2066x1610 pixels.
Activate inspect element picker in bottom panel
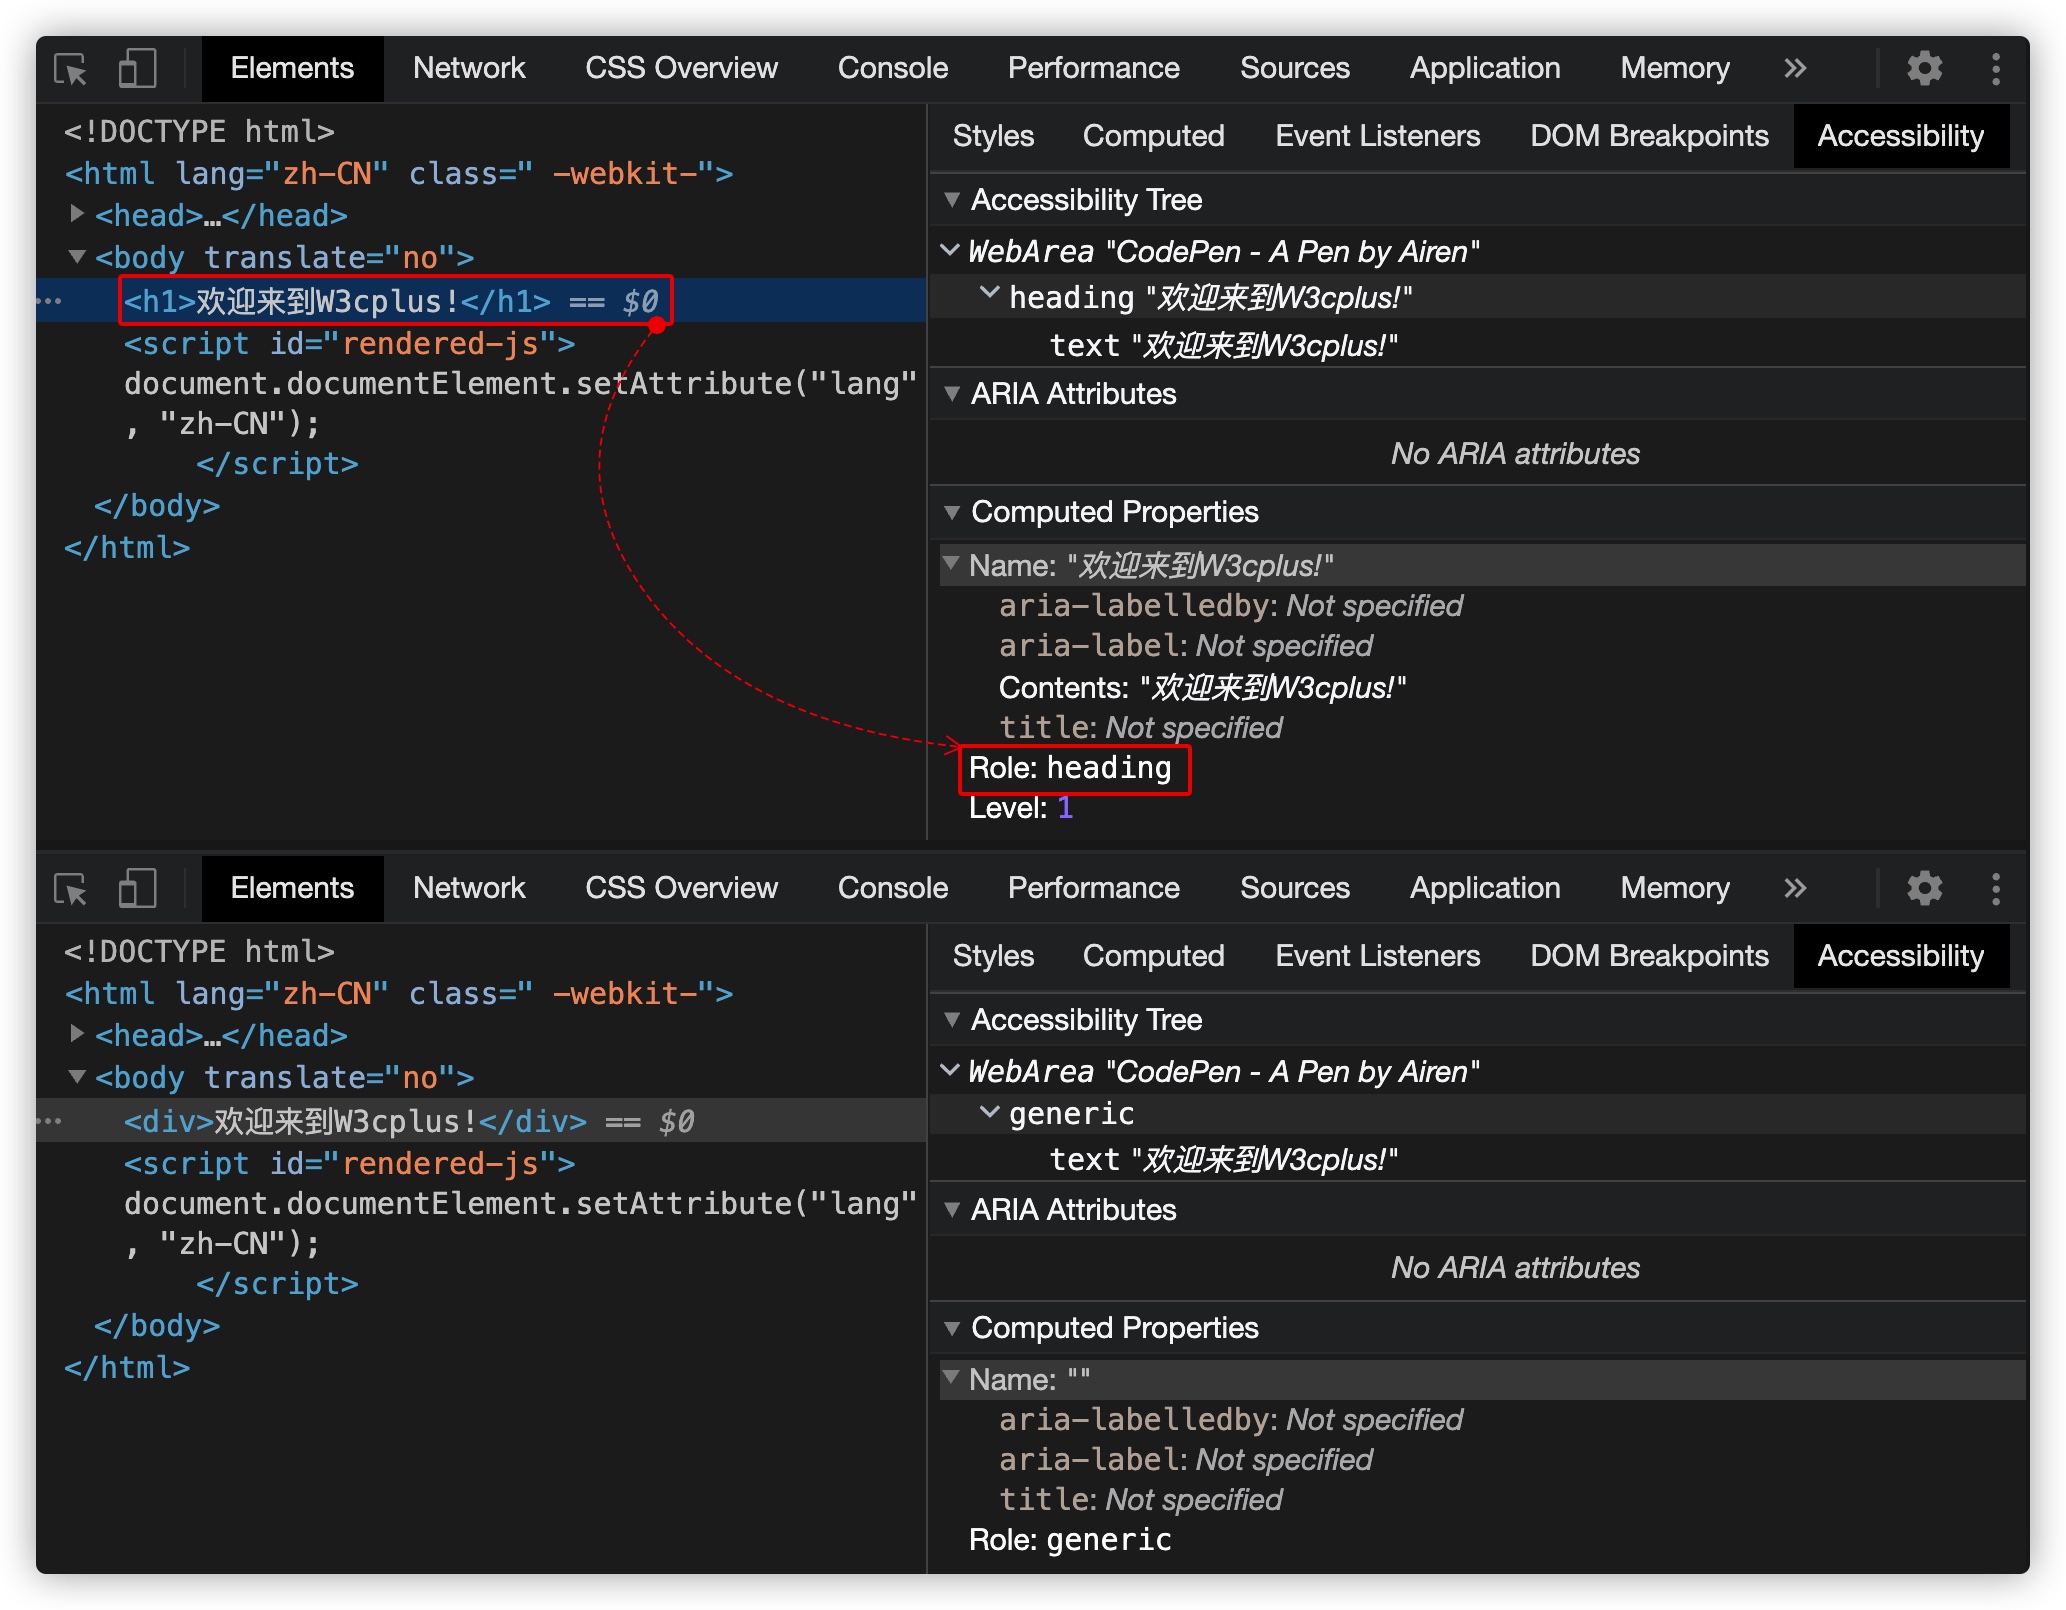pyautogui.click(x=71, y=889)
